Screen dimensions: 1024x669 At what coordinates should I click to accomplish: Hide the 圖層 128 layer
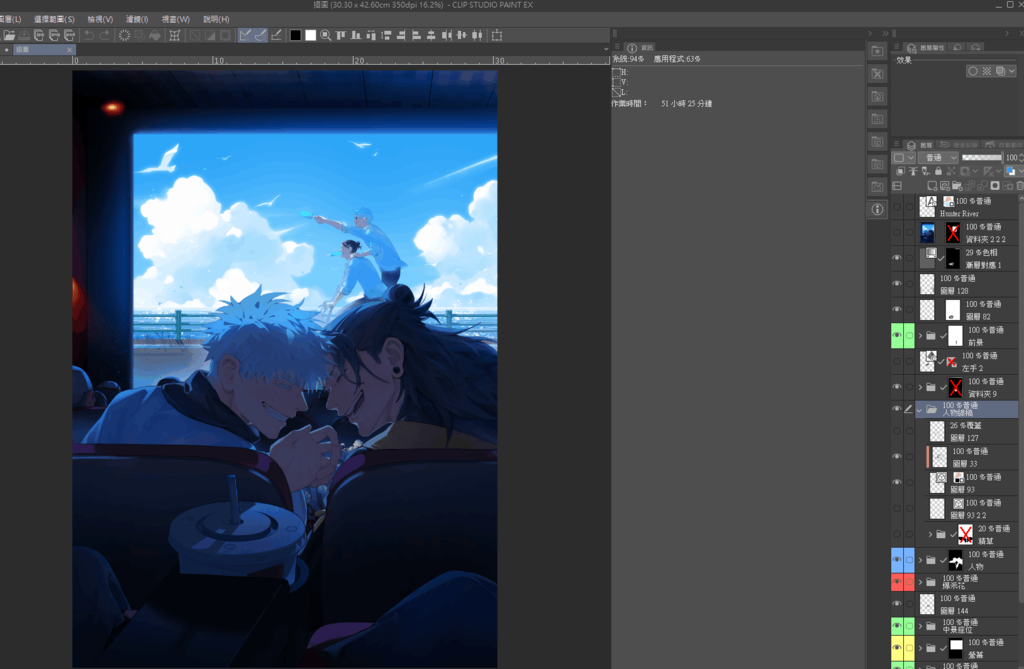click(897, 284)
